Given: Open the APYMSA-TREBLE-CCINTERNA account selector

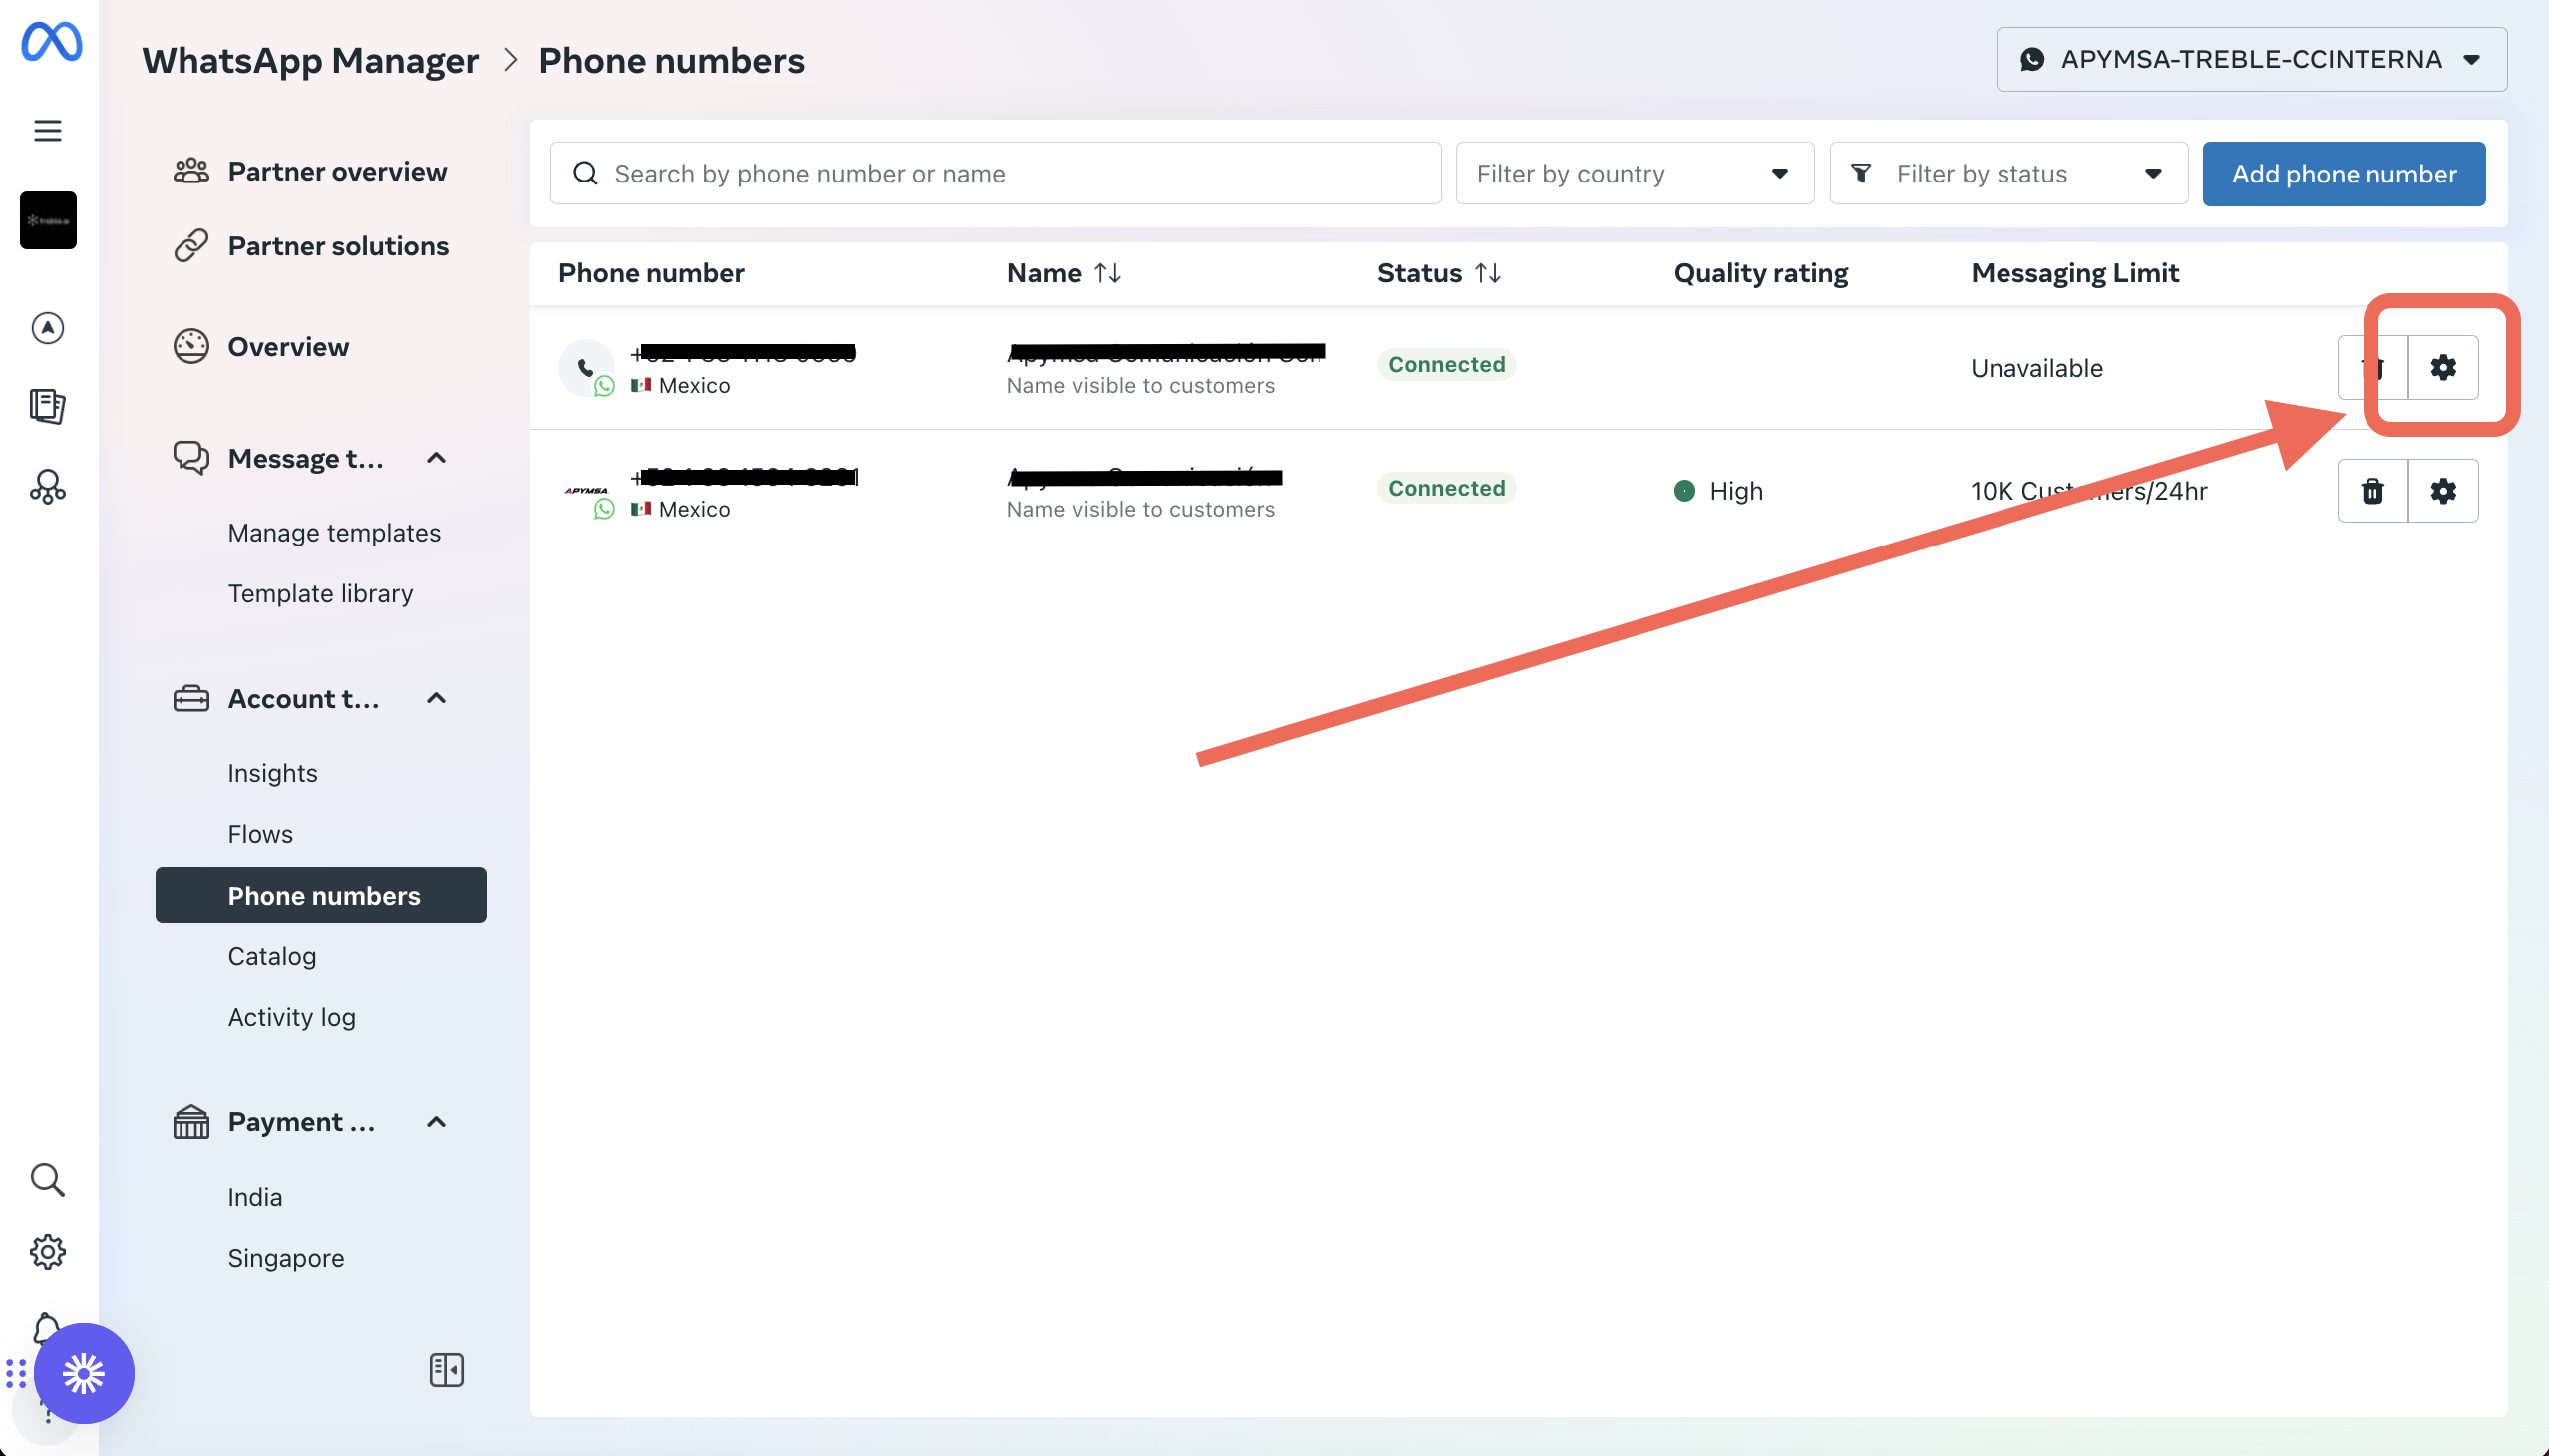Looking at the screenshot, I should pyautogui.click(x=2252, y=60).
